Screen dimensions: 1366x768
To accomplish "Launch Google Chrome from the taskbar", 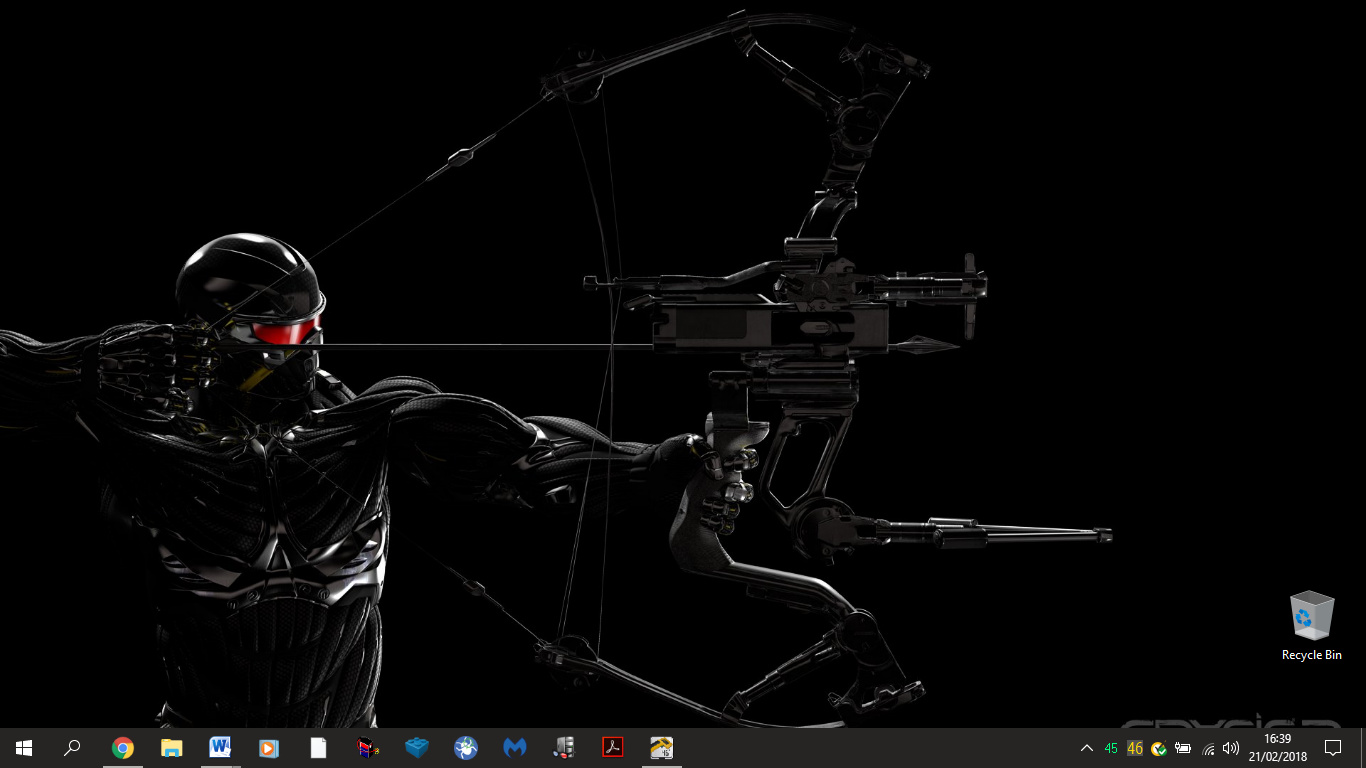I will click(123, 748).
